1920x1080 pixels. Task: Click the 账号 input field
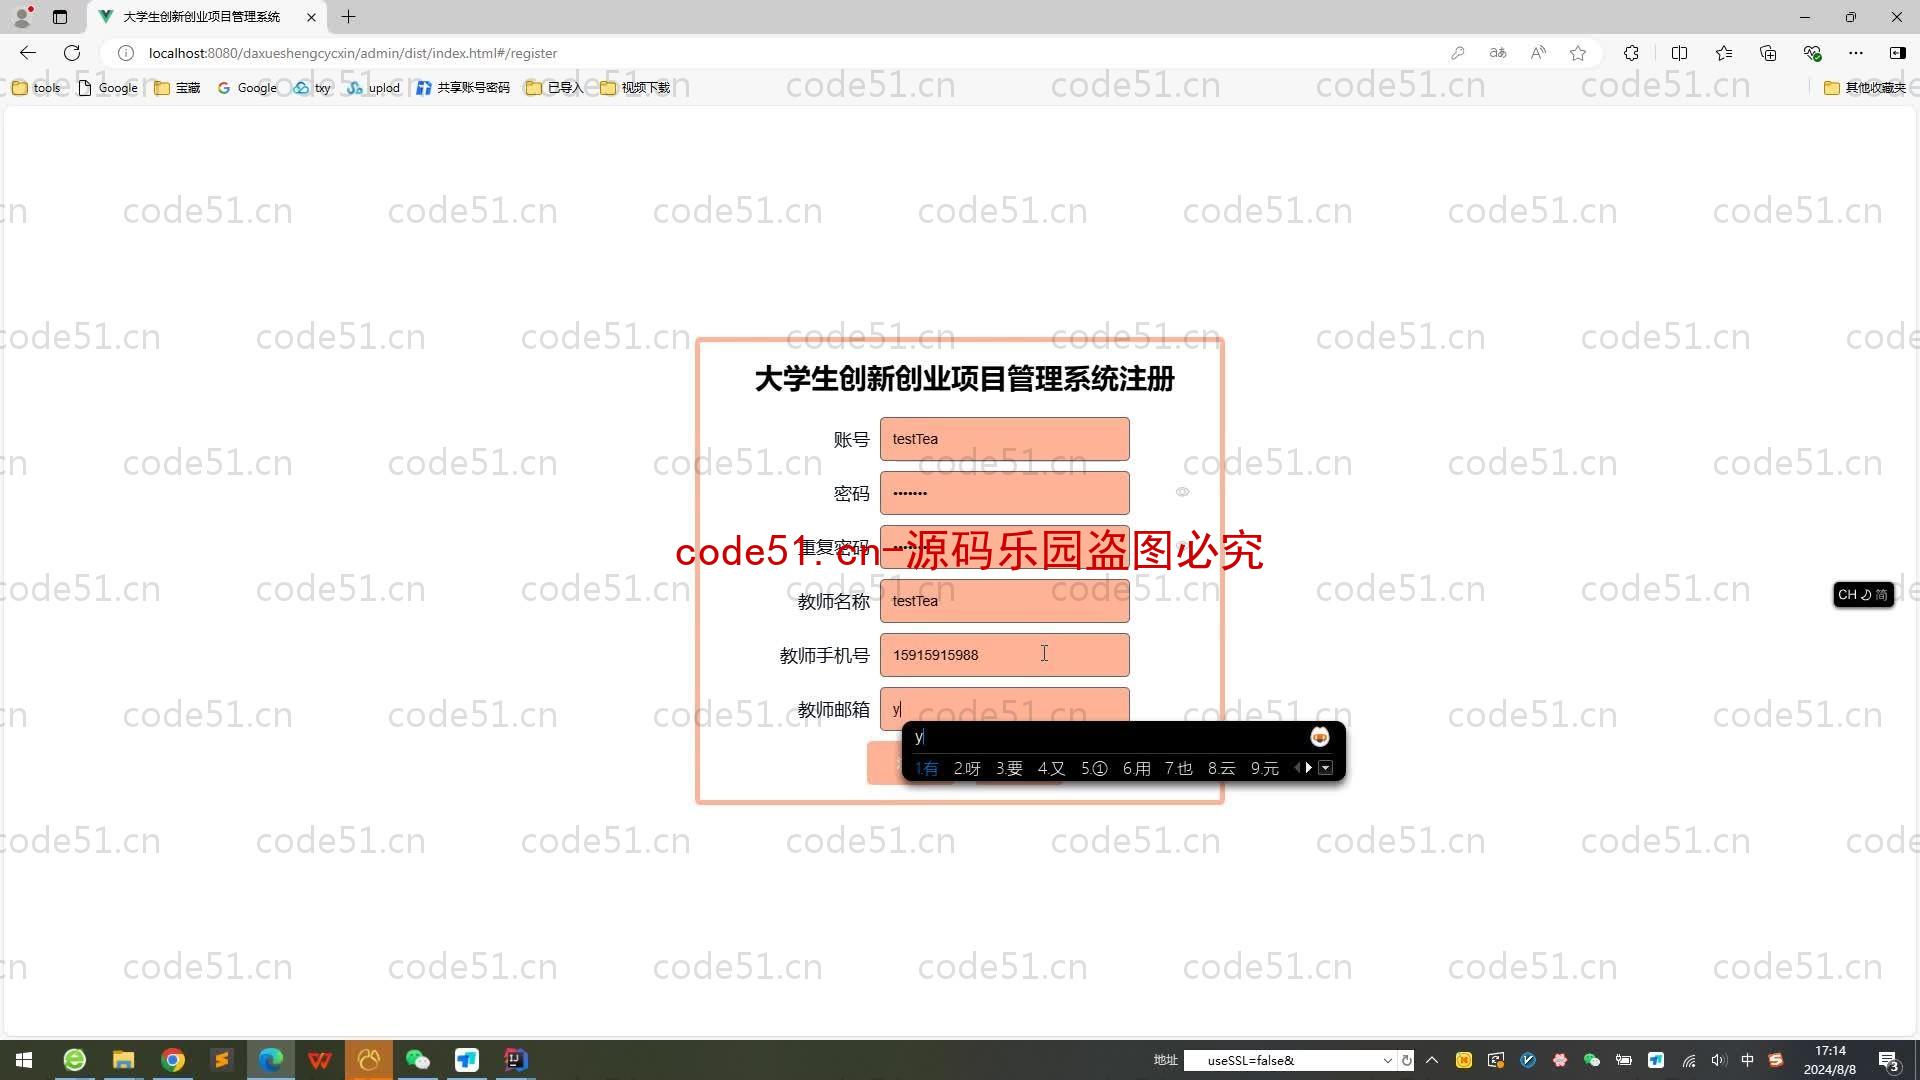tap(1004, 439)
